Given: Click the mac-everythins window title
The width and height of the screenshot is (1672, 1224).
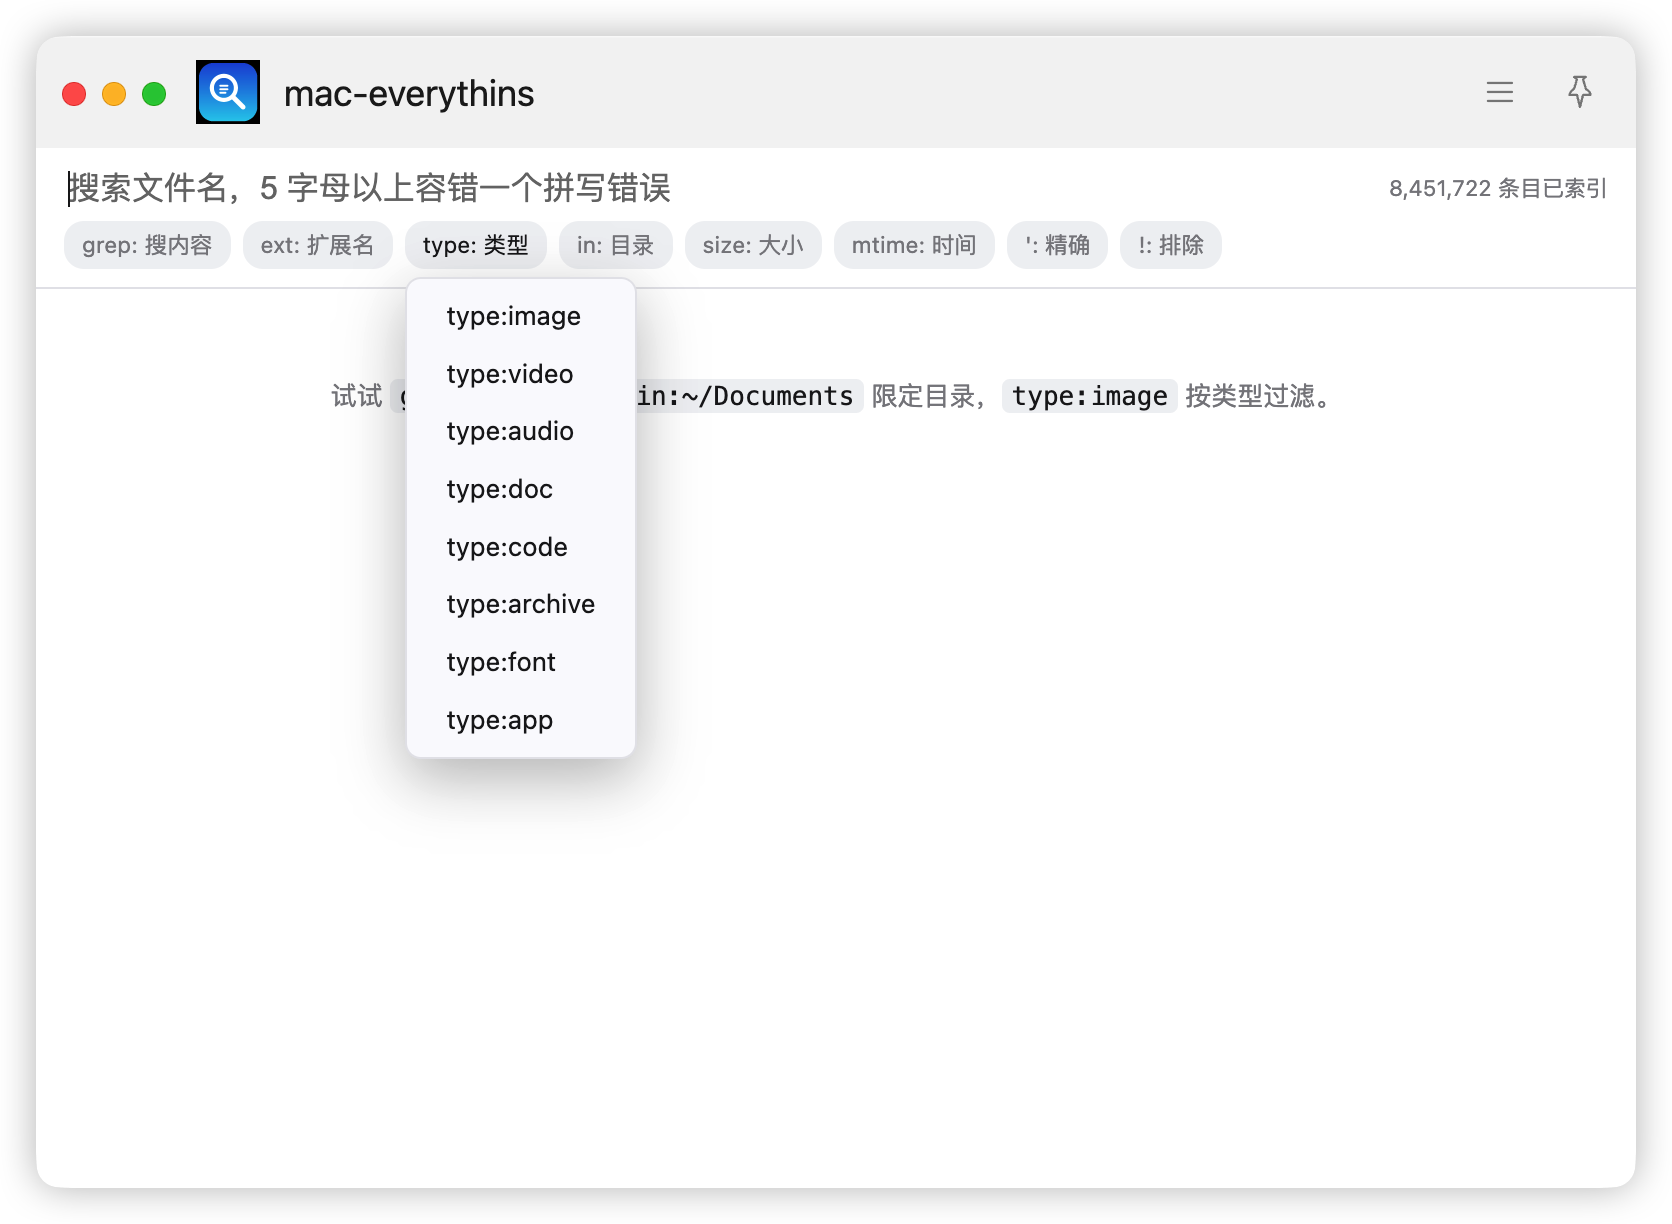Looking at the screenshot, I should (x=409, y=93).
